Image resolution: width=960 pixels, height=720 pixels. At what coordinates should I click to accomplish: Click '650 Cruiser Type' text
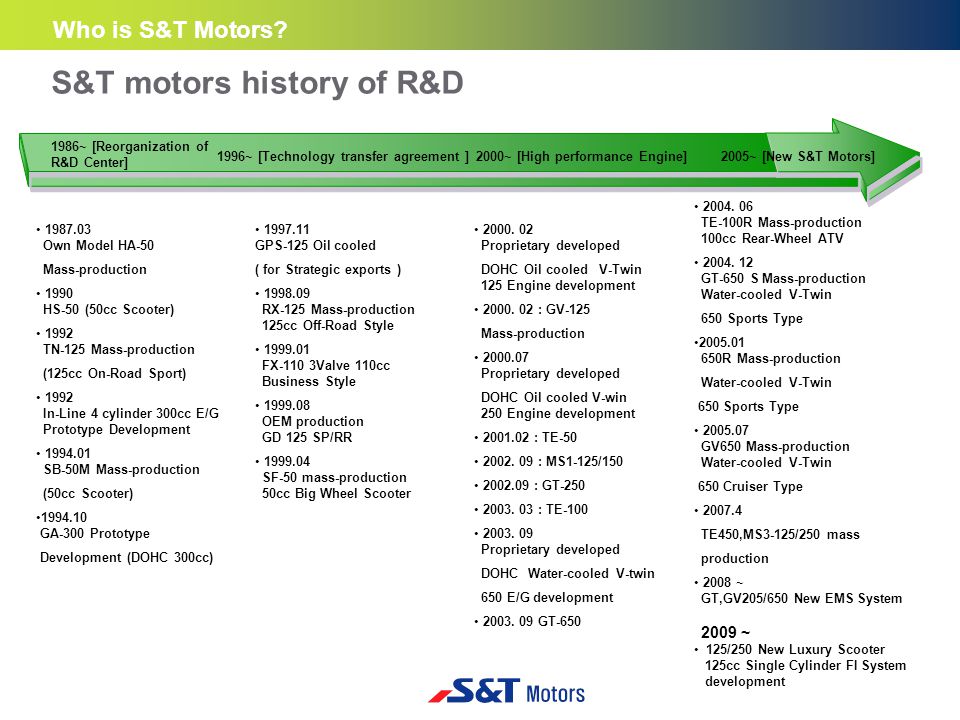point(750,487)
